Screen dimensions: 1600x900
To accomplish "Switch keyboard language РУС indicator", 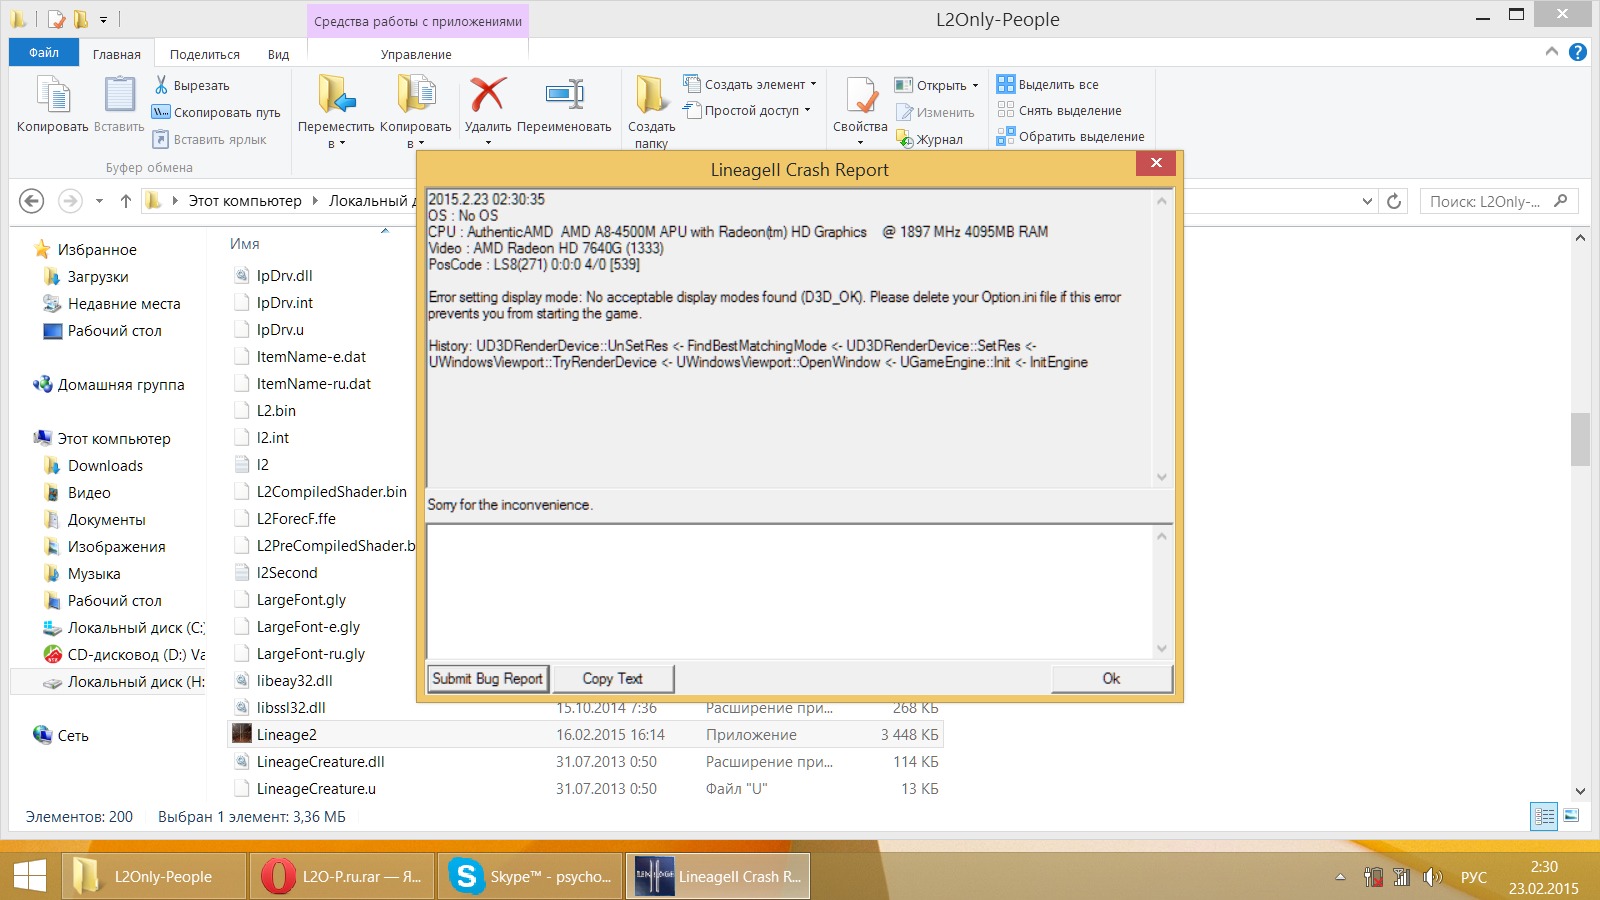I will click(x=1474, y=877).
